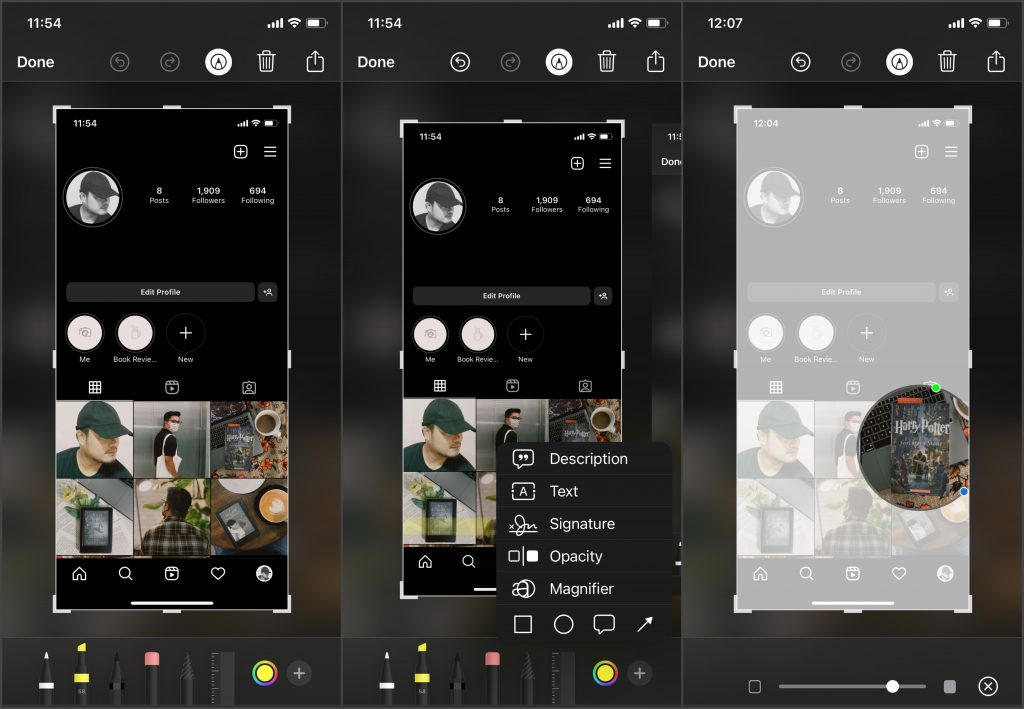Viewport: 1024px width, 709px height.
Task: Choose Description from the popup menu
Action: pyautogui.click(x=588, y=458)
